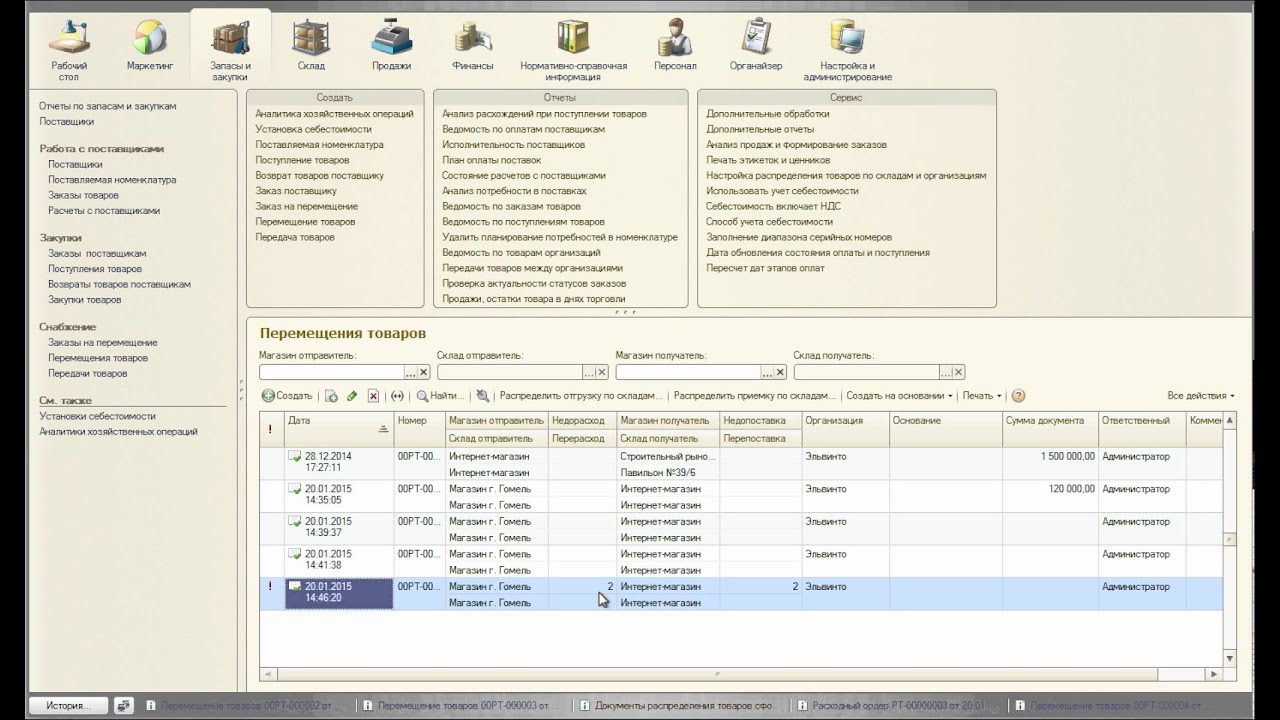Expand the Печать dropdown
This screenshot has width=1280, height=720.
[x=982, y=396]
